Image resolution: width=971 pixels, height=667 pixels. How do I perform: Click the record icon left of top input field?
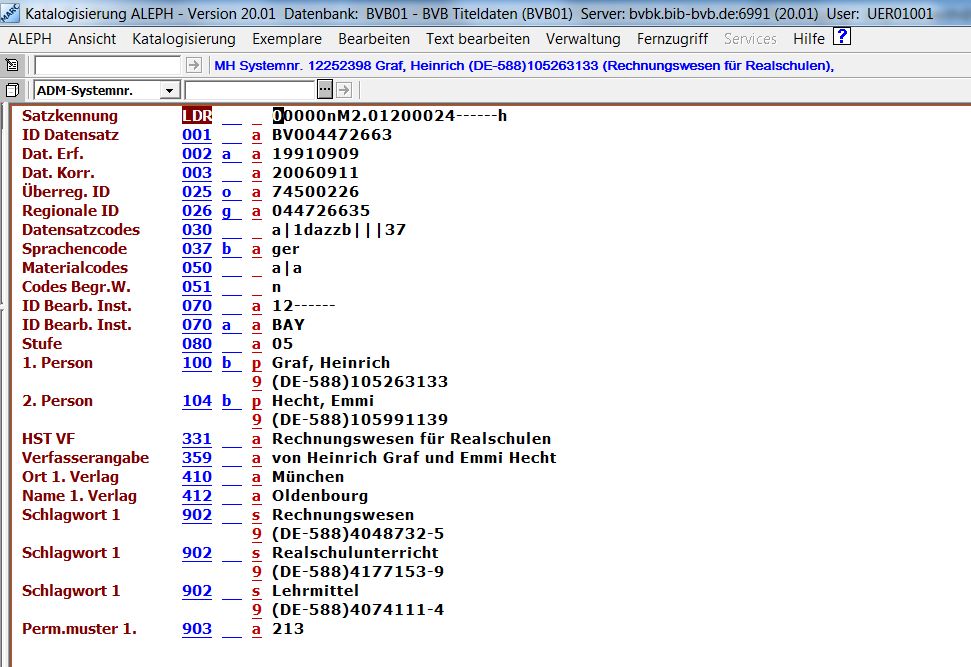tap(12, 65)
